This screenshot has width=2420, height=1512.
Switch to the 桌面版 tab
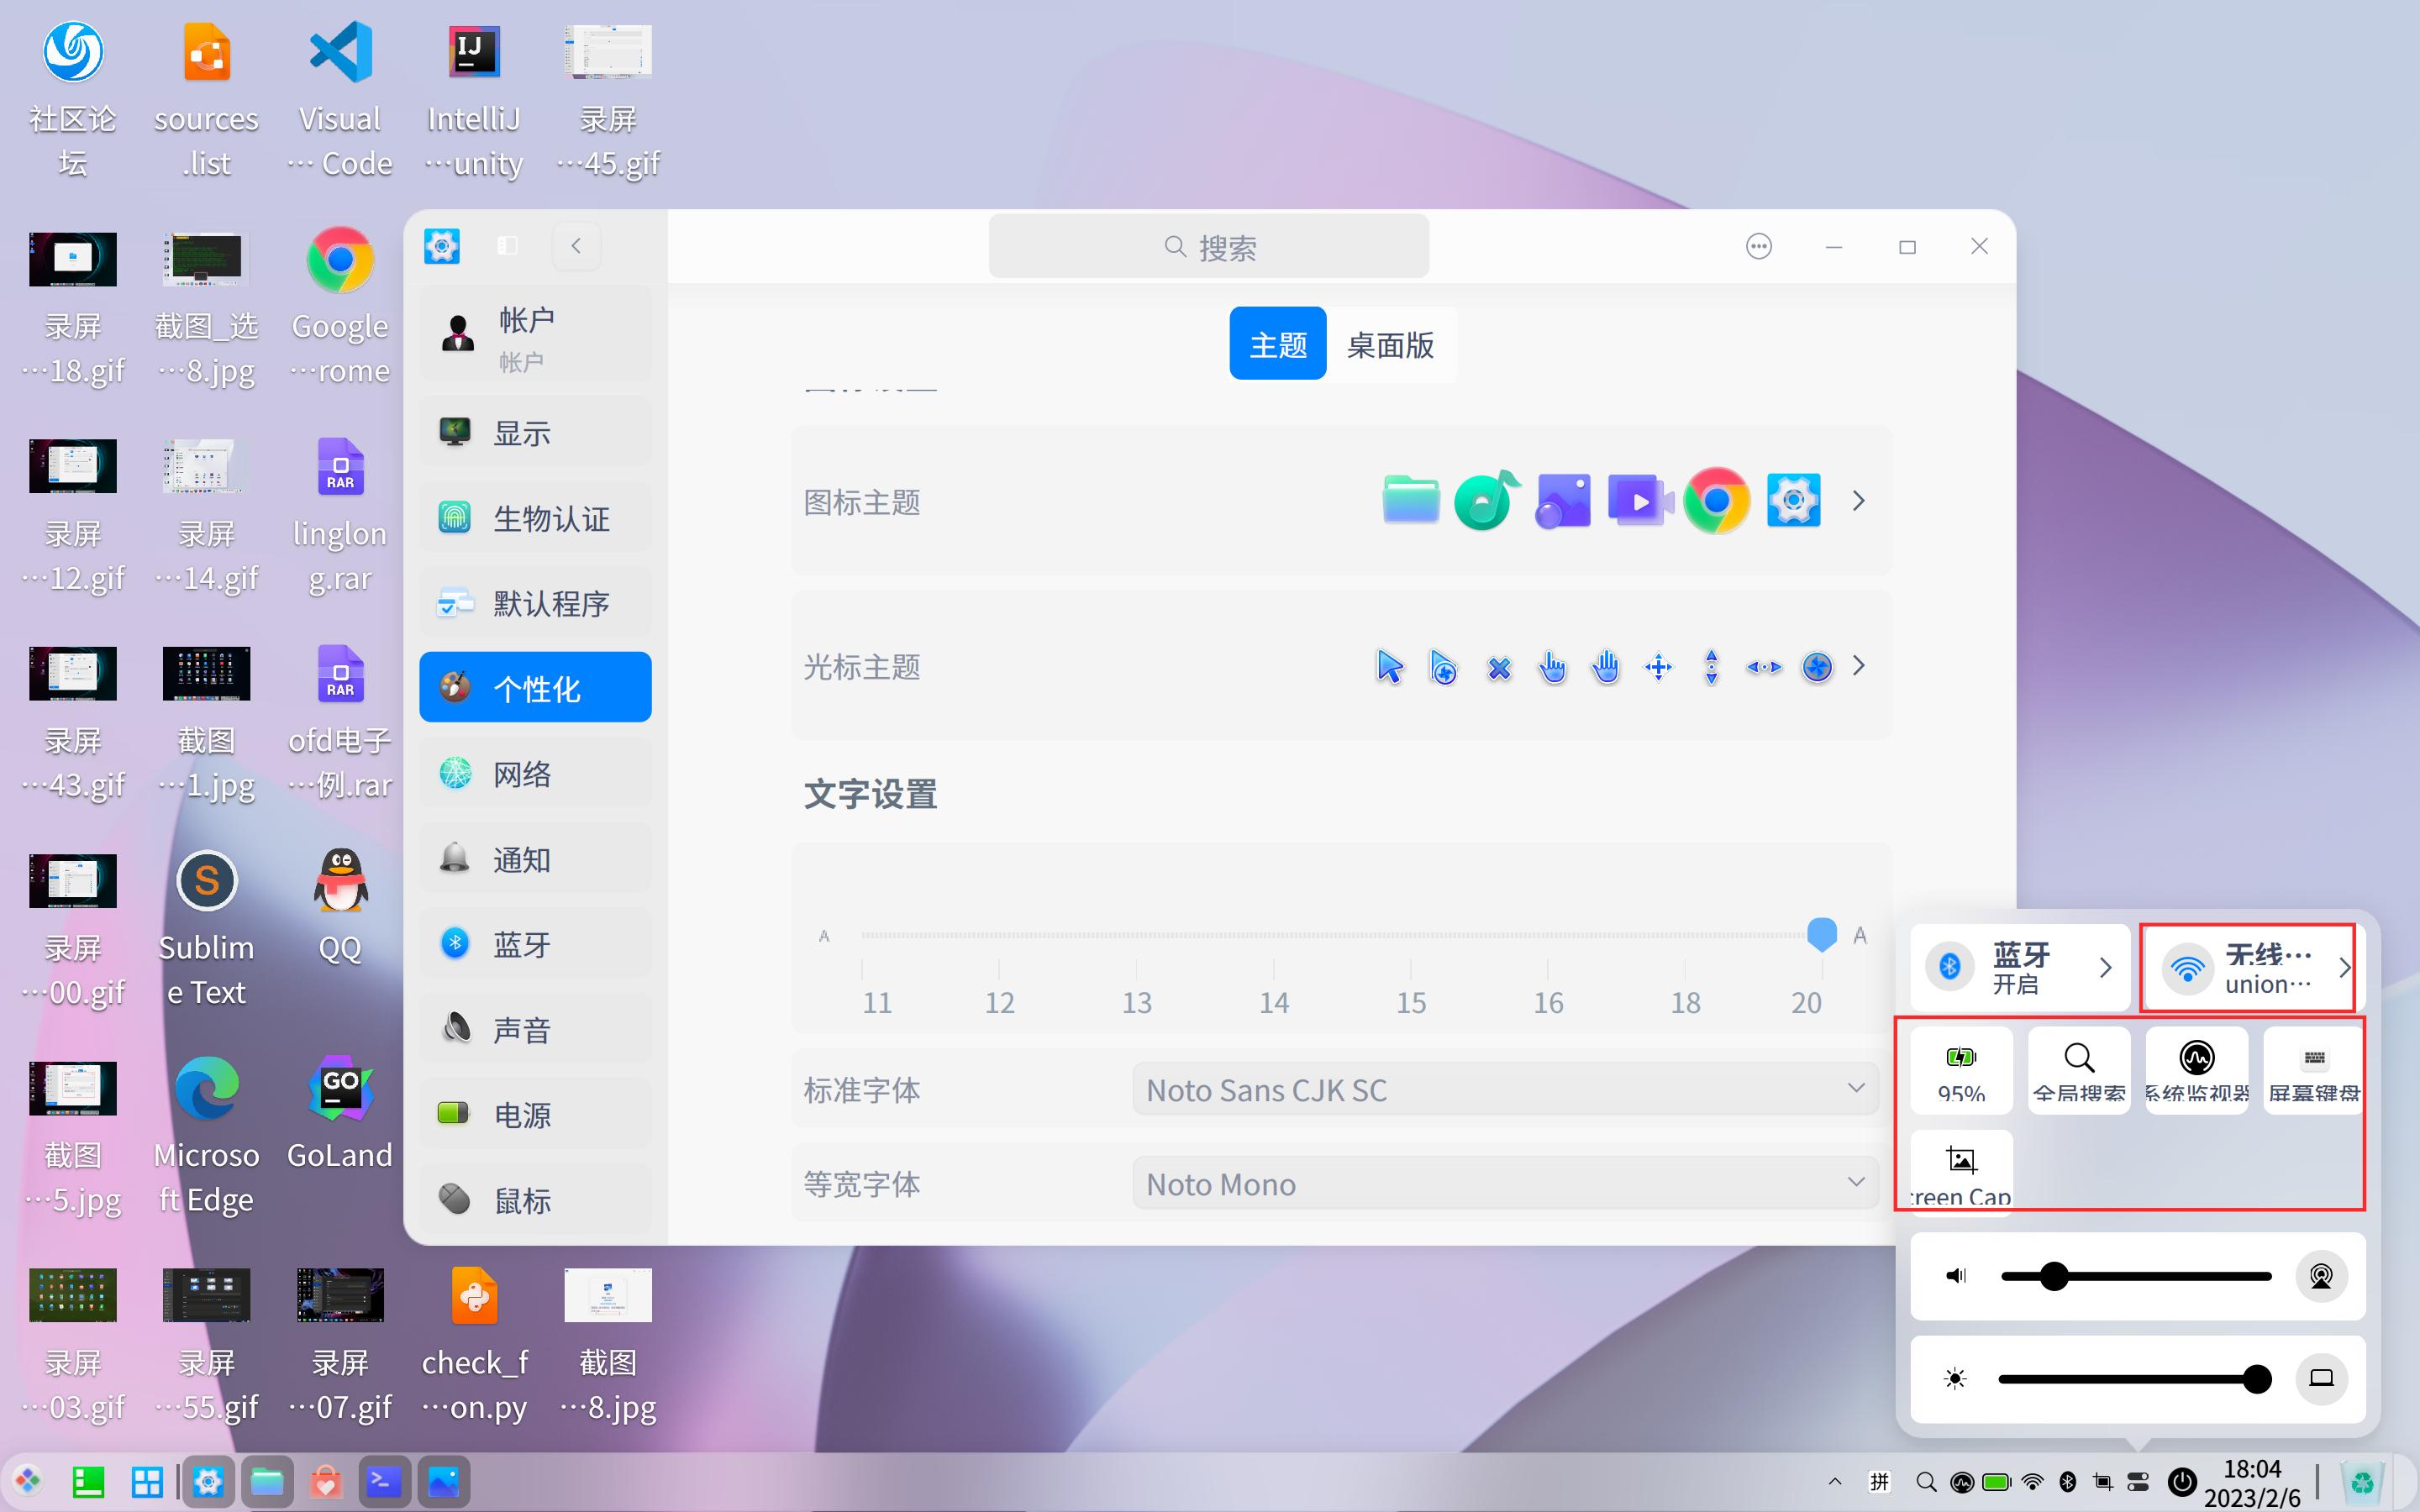[1389, 343]
